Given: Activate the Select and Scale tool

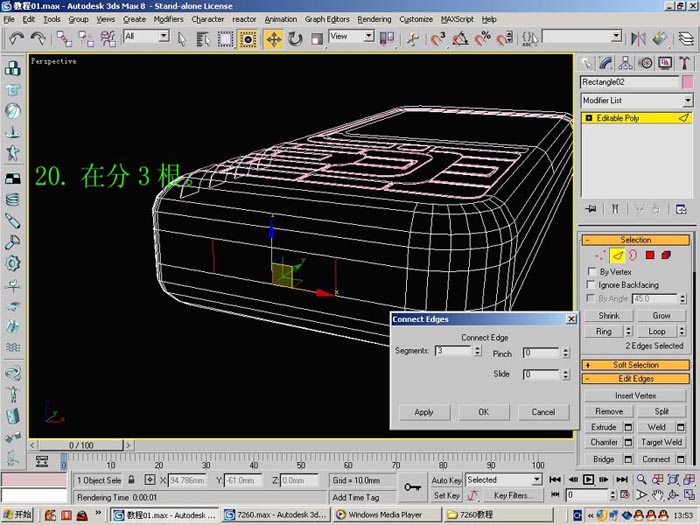Looking at the screenshot, I should tap(317, 39).
